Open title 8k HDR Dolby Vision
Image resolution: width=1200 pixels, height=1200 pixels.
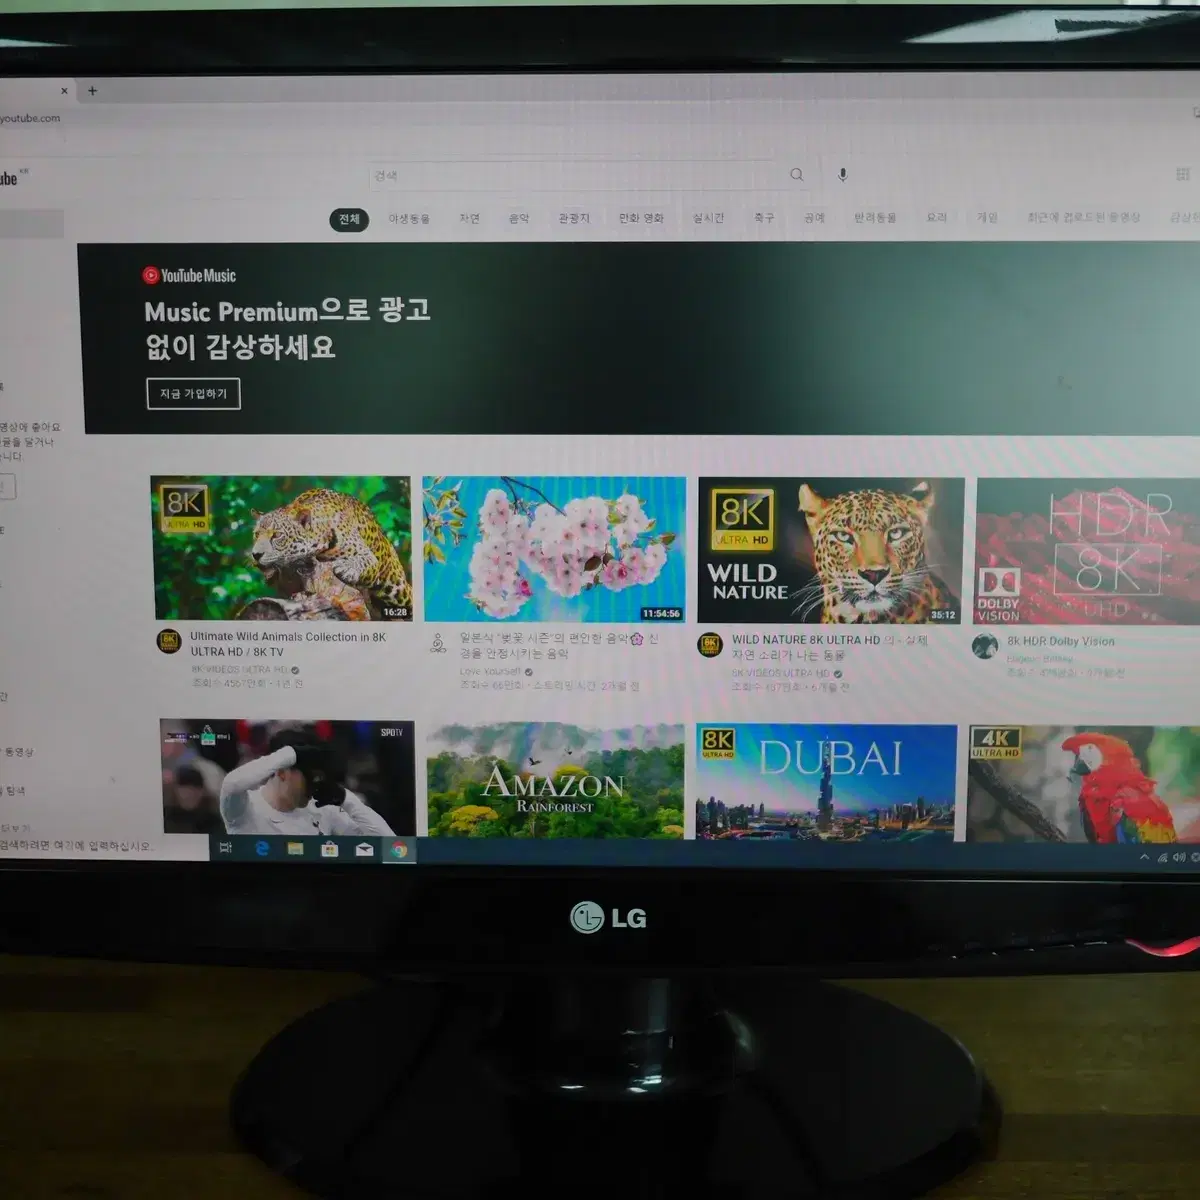pyautogui.click(x=1061, y=641)
